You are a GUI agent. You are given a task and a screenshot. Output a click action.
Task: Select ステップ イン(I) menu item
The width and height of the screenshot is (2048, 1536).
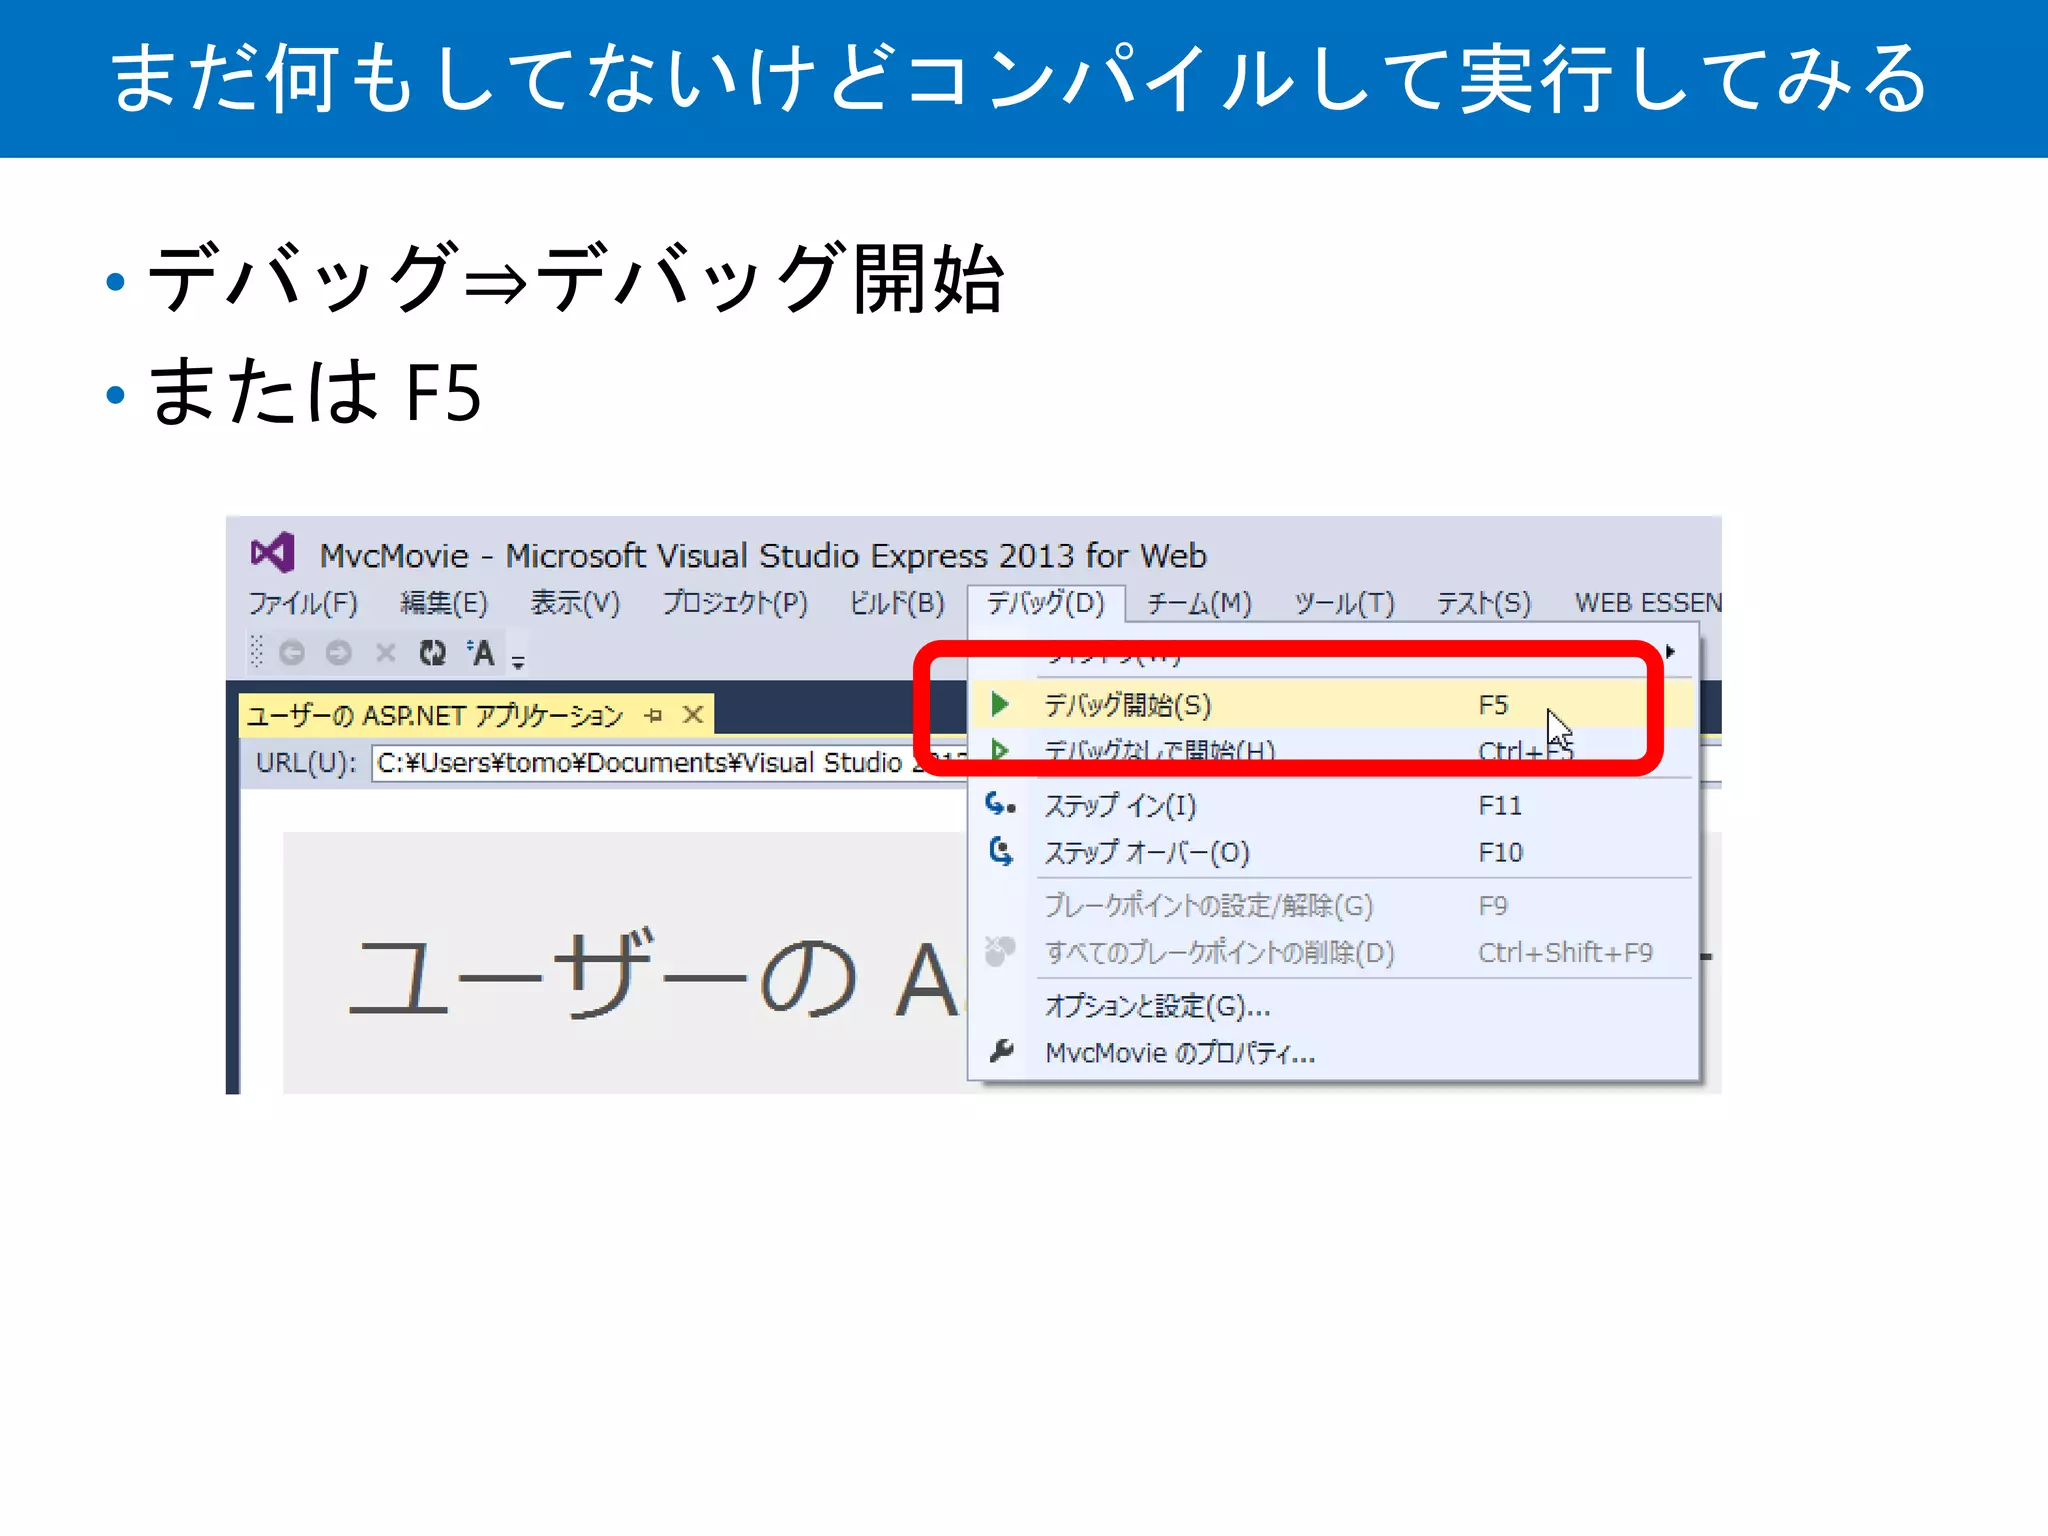(1334, 805)
